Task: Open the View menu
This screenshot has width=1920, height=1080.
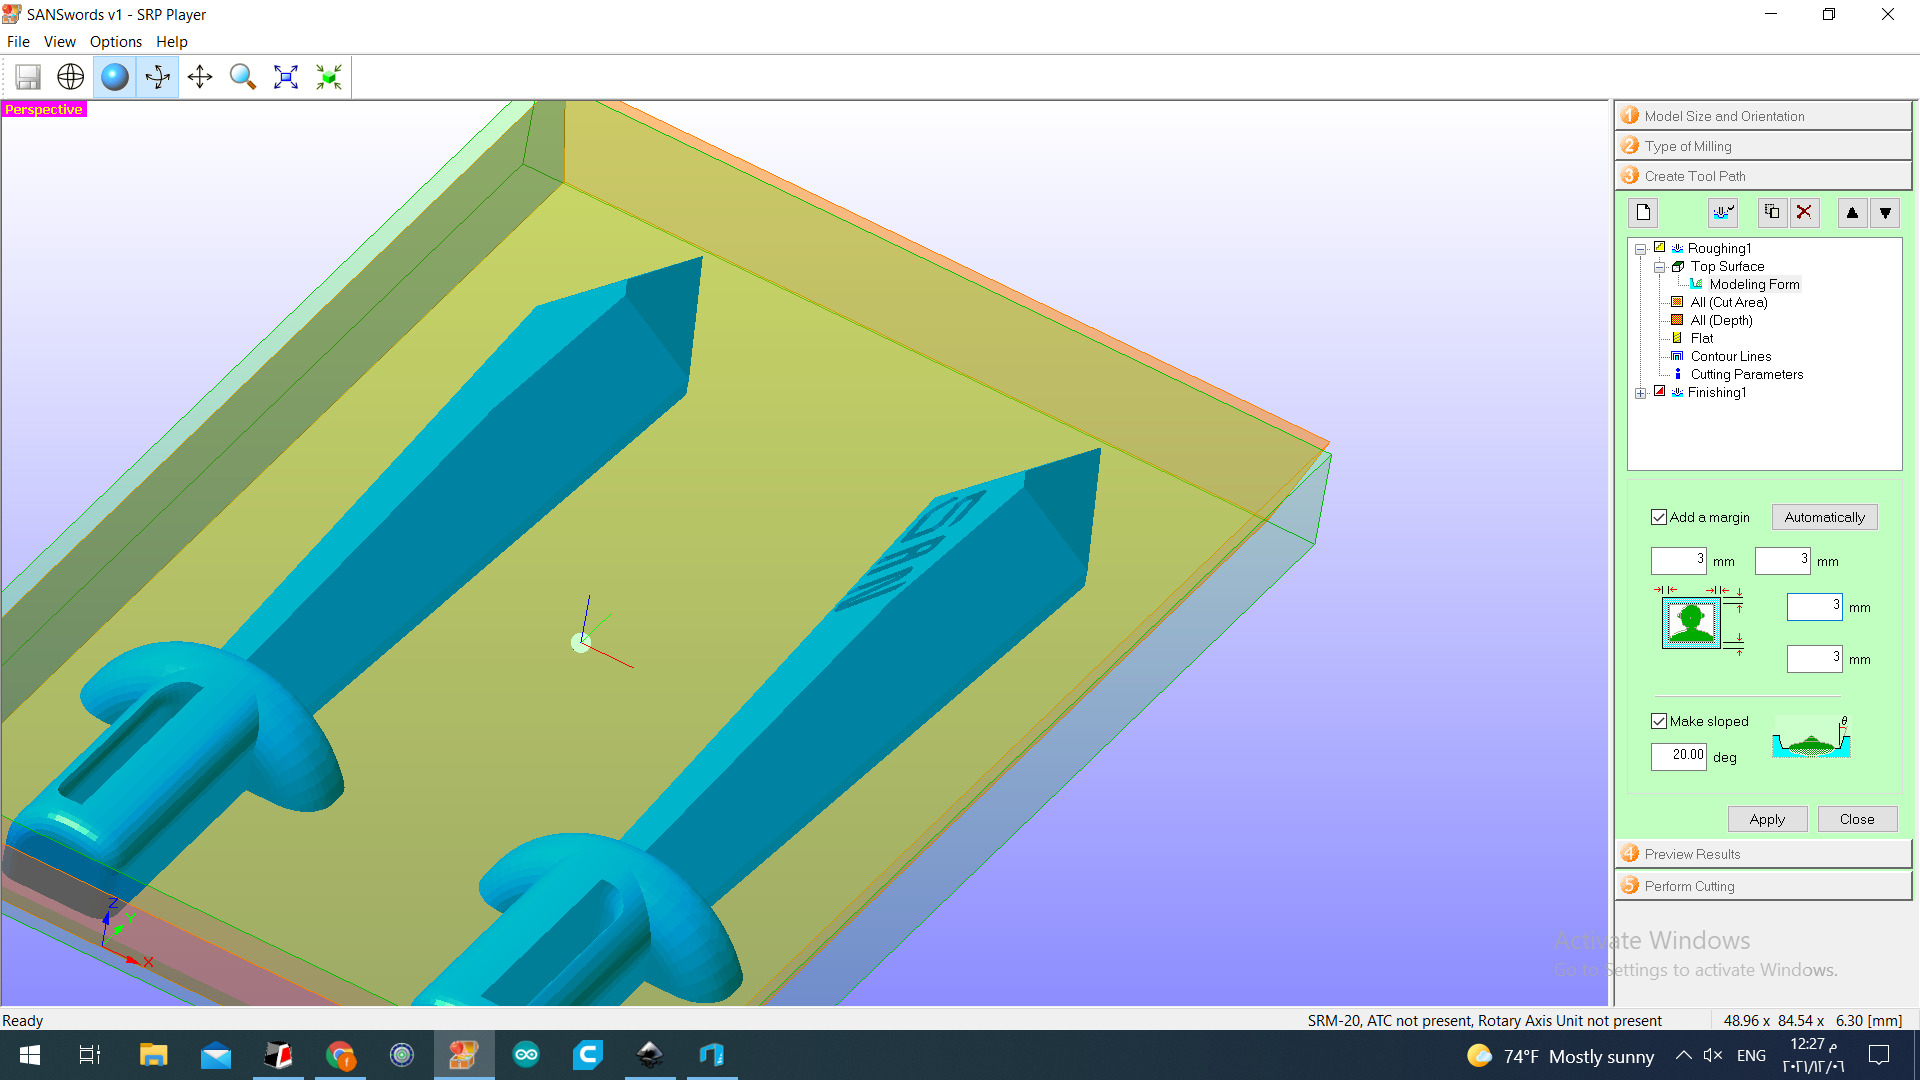Action: pyautogui.click(x=60, y=42)
